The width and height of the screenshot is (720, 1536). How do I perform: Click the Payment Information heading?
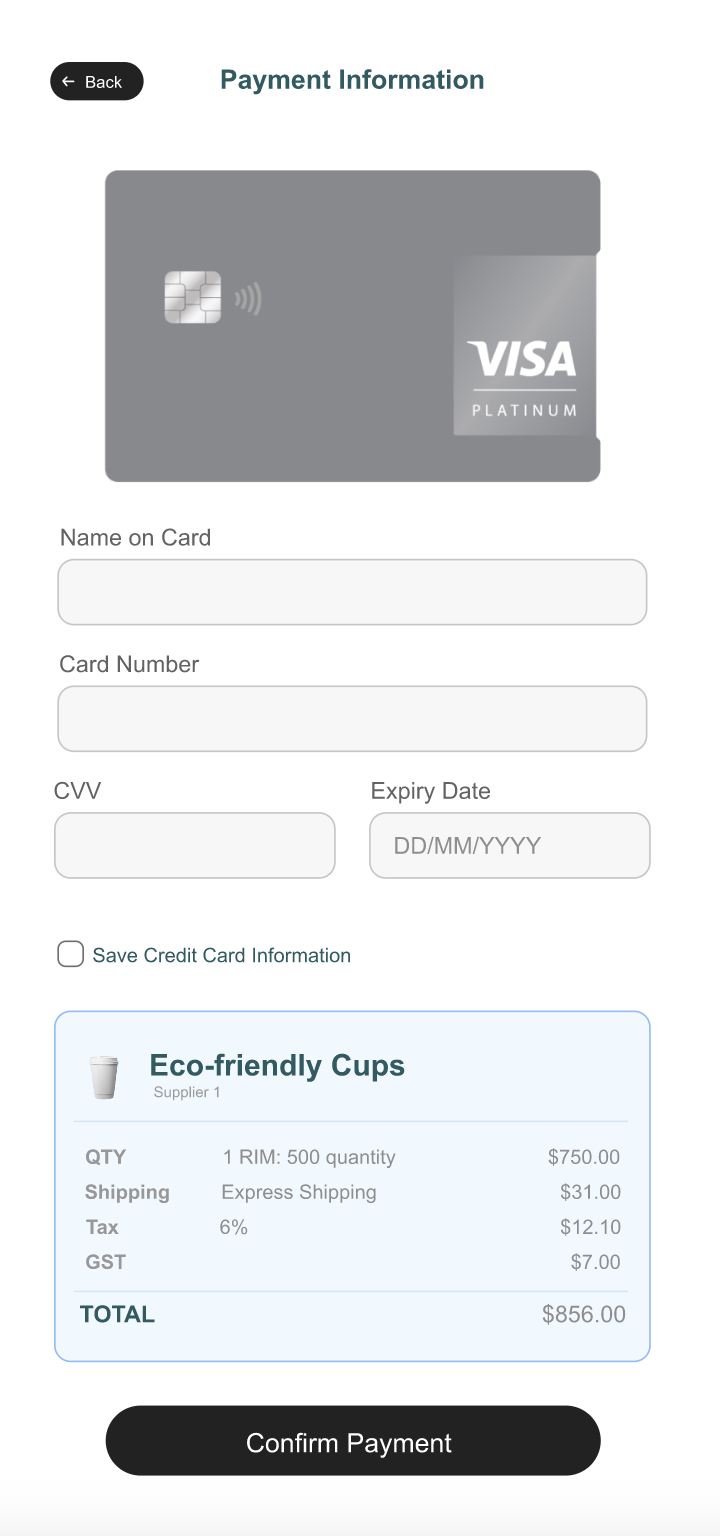352,80
